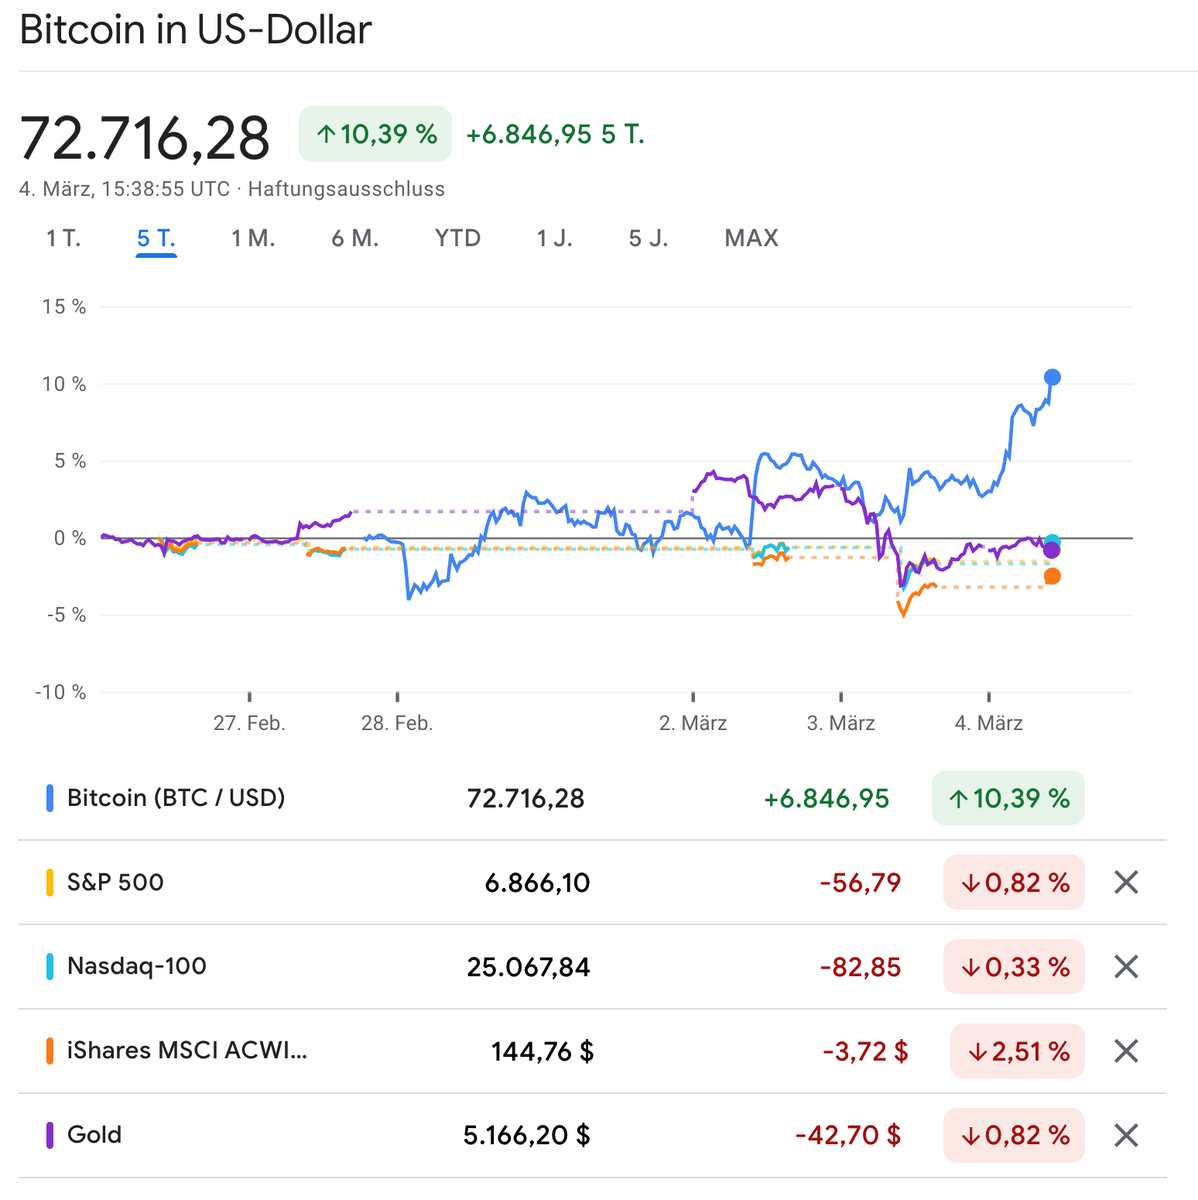Show the 6 M. chart range
1198x1200 pixels.
(355, 238)
